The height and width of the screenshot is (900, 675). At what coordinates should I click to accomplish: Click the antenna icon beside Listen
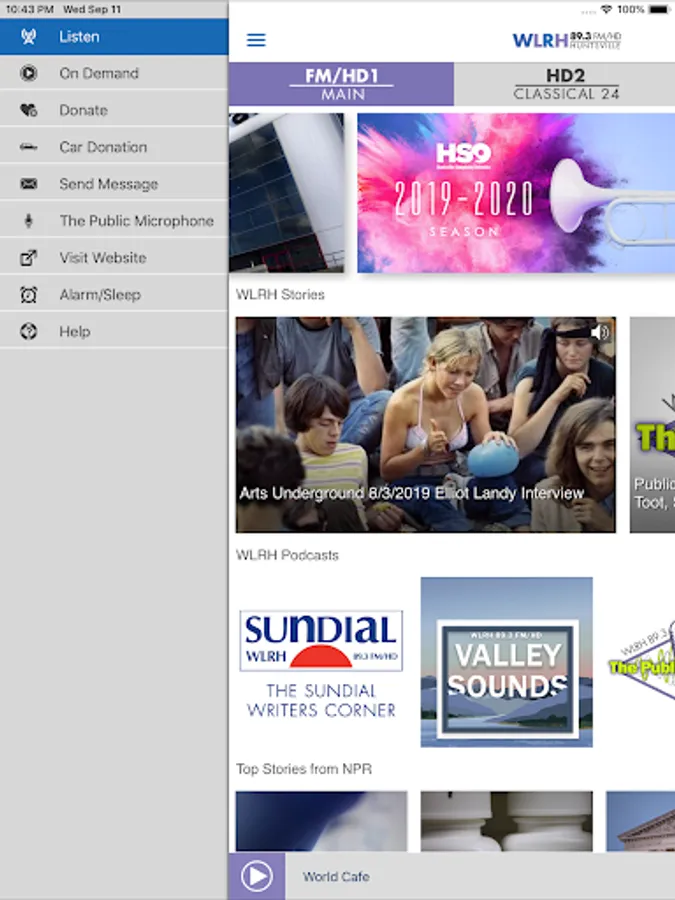(28, 37)
